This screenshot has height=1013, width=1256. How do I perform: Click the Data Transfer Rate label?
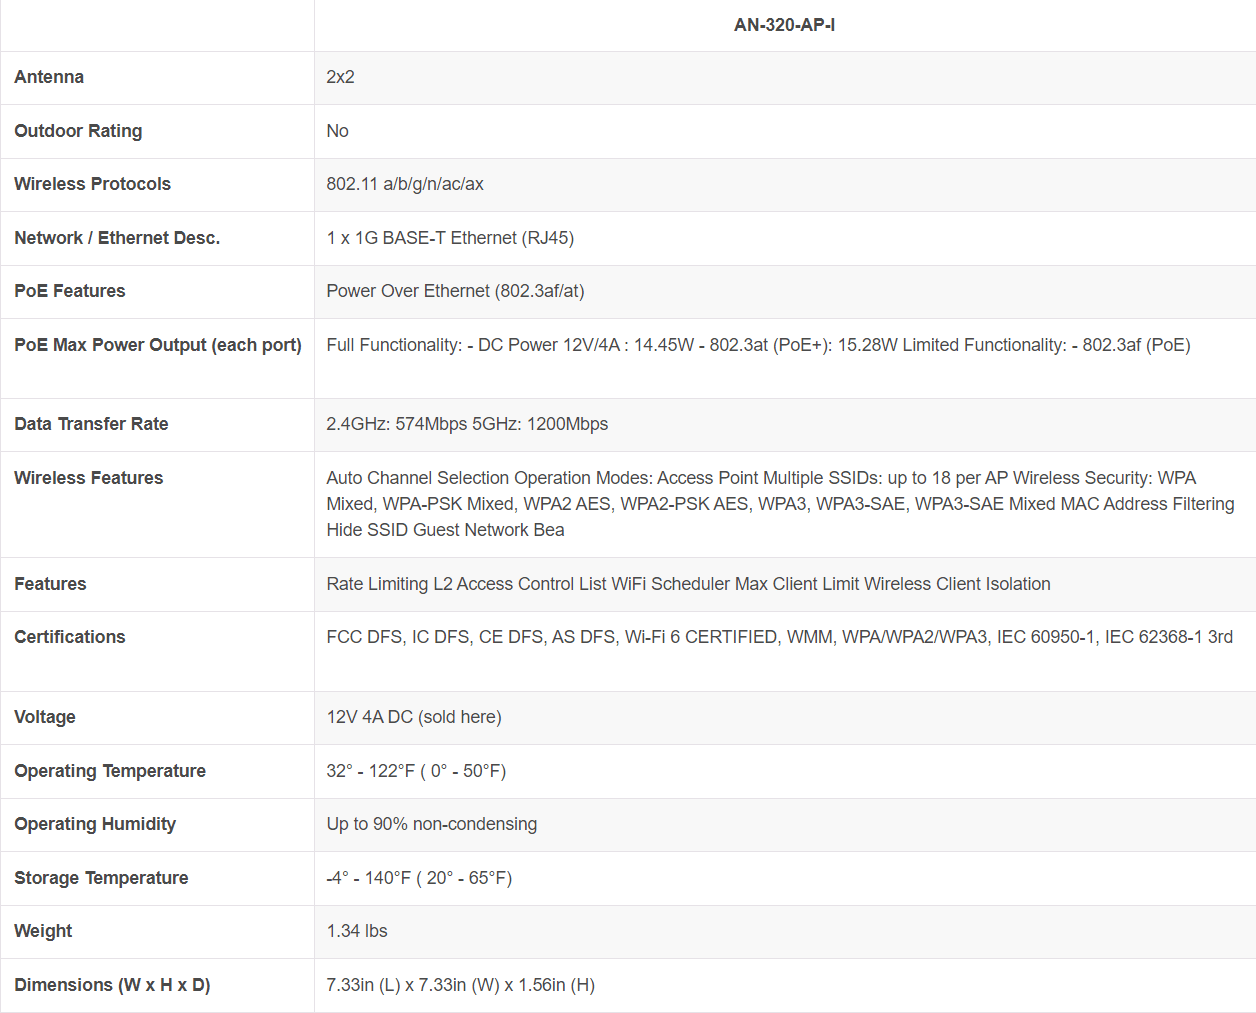[x=91, y=424]
